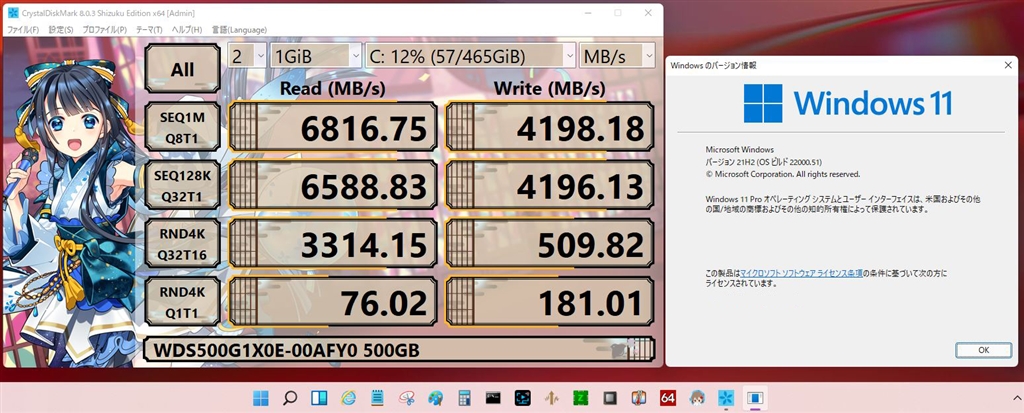Open the Windows Start menu

click(x=261, y=397)
